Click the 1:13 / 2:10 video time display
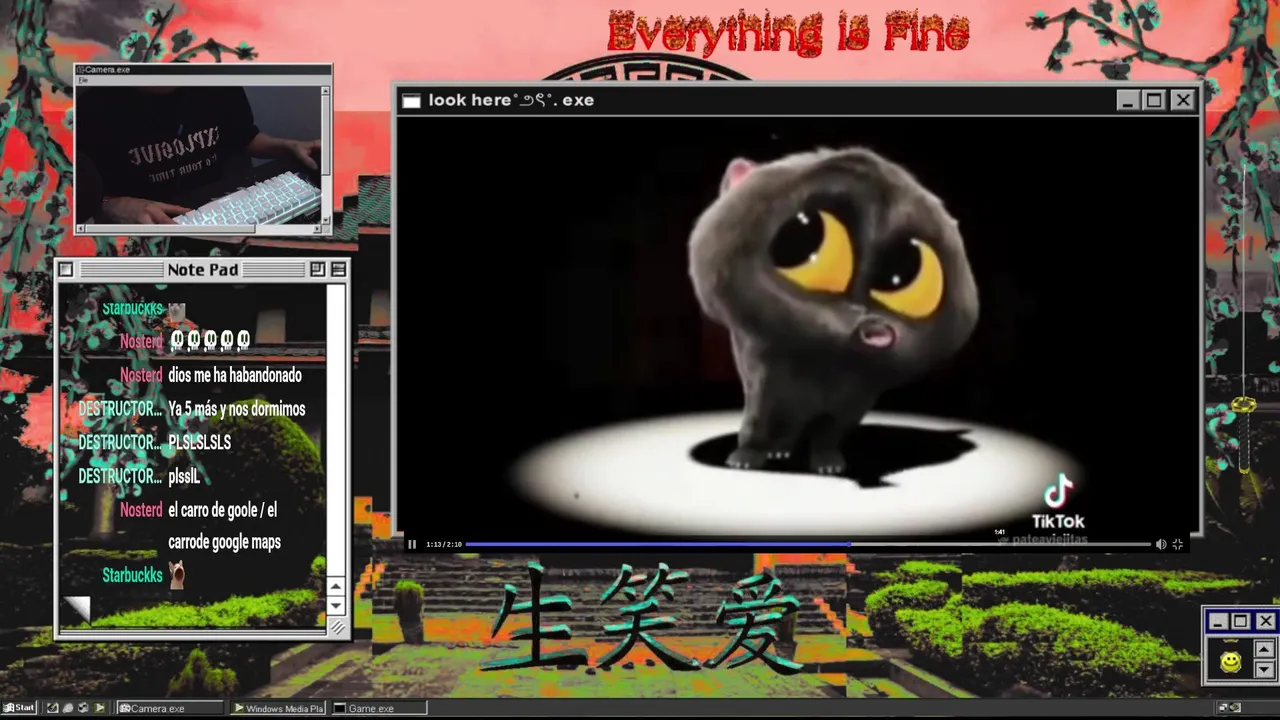 (444, 544)
